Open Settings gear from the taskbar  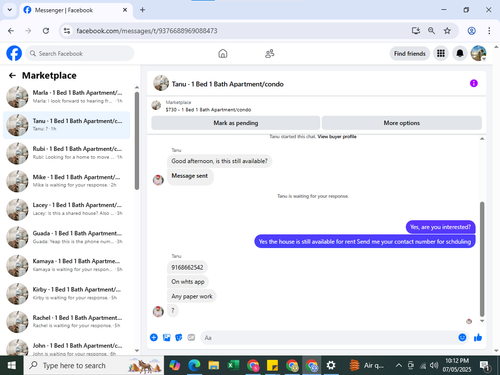pyautogui.click(x=331, y=365)
